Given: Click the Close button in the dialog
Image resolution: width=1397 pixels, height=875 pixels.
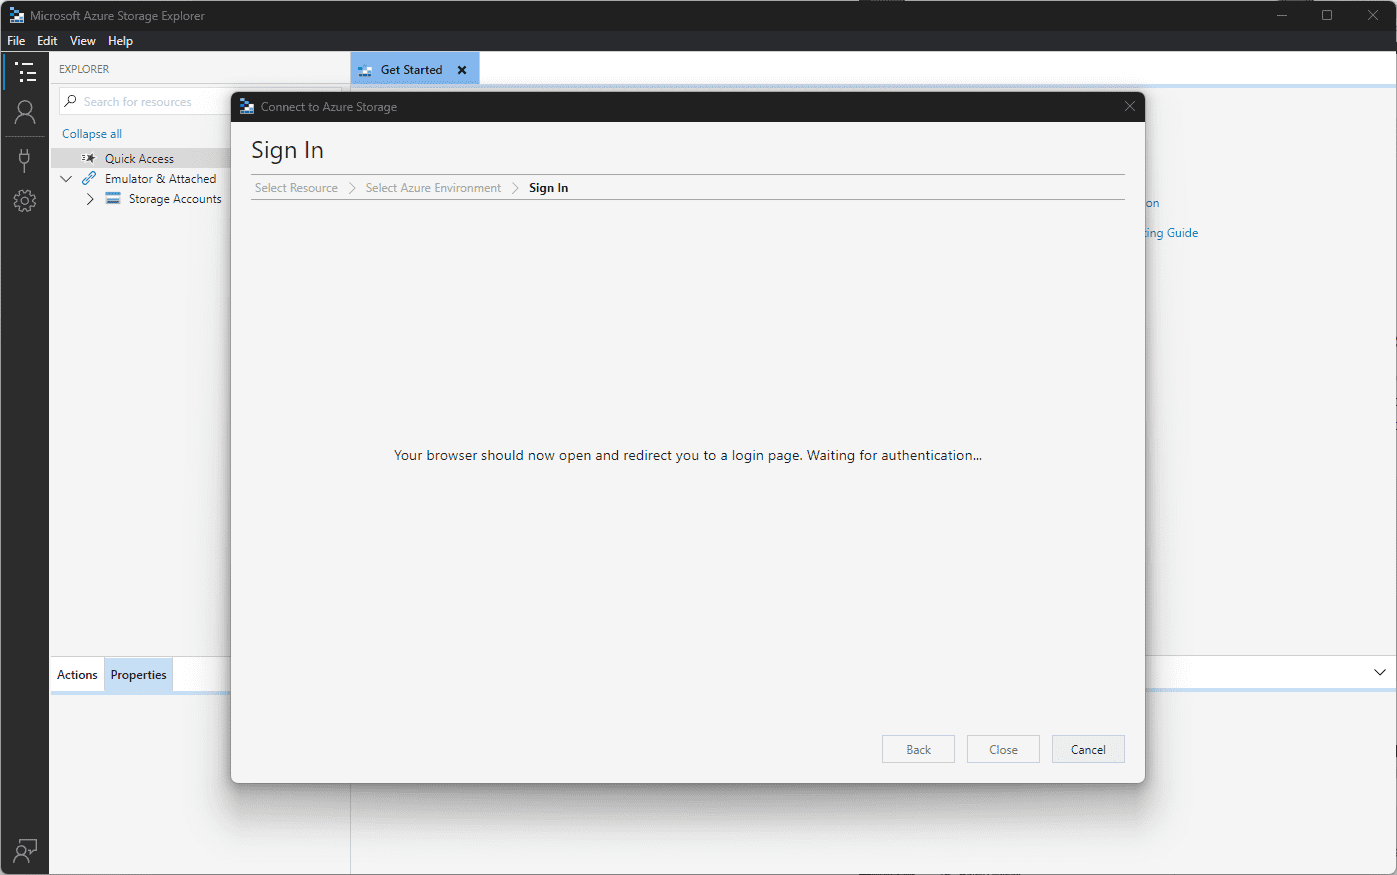Looking at the screenshot, I should pos(1003,749).
